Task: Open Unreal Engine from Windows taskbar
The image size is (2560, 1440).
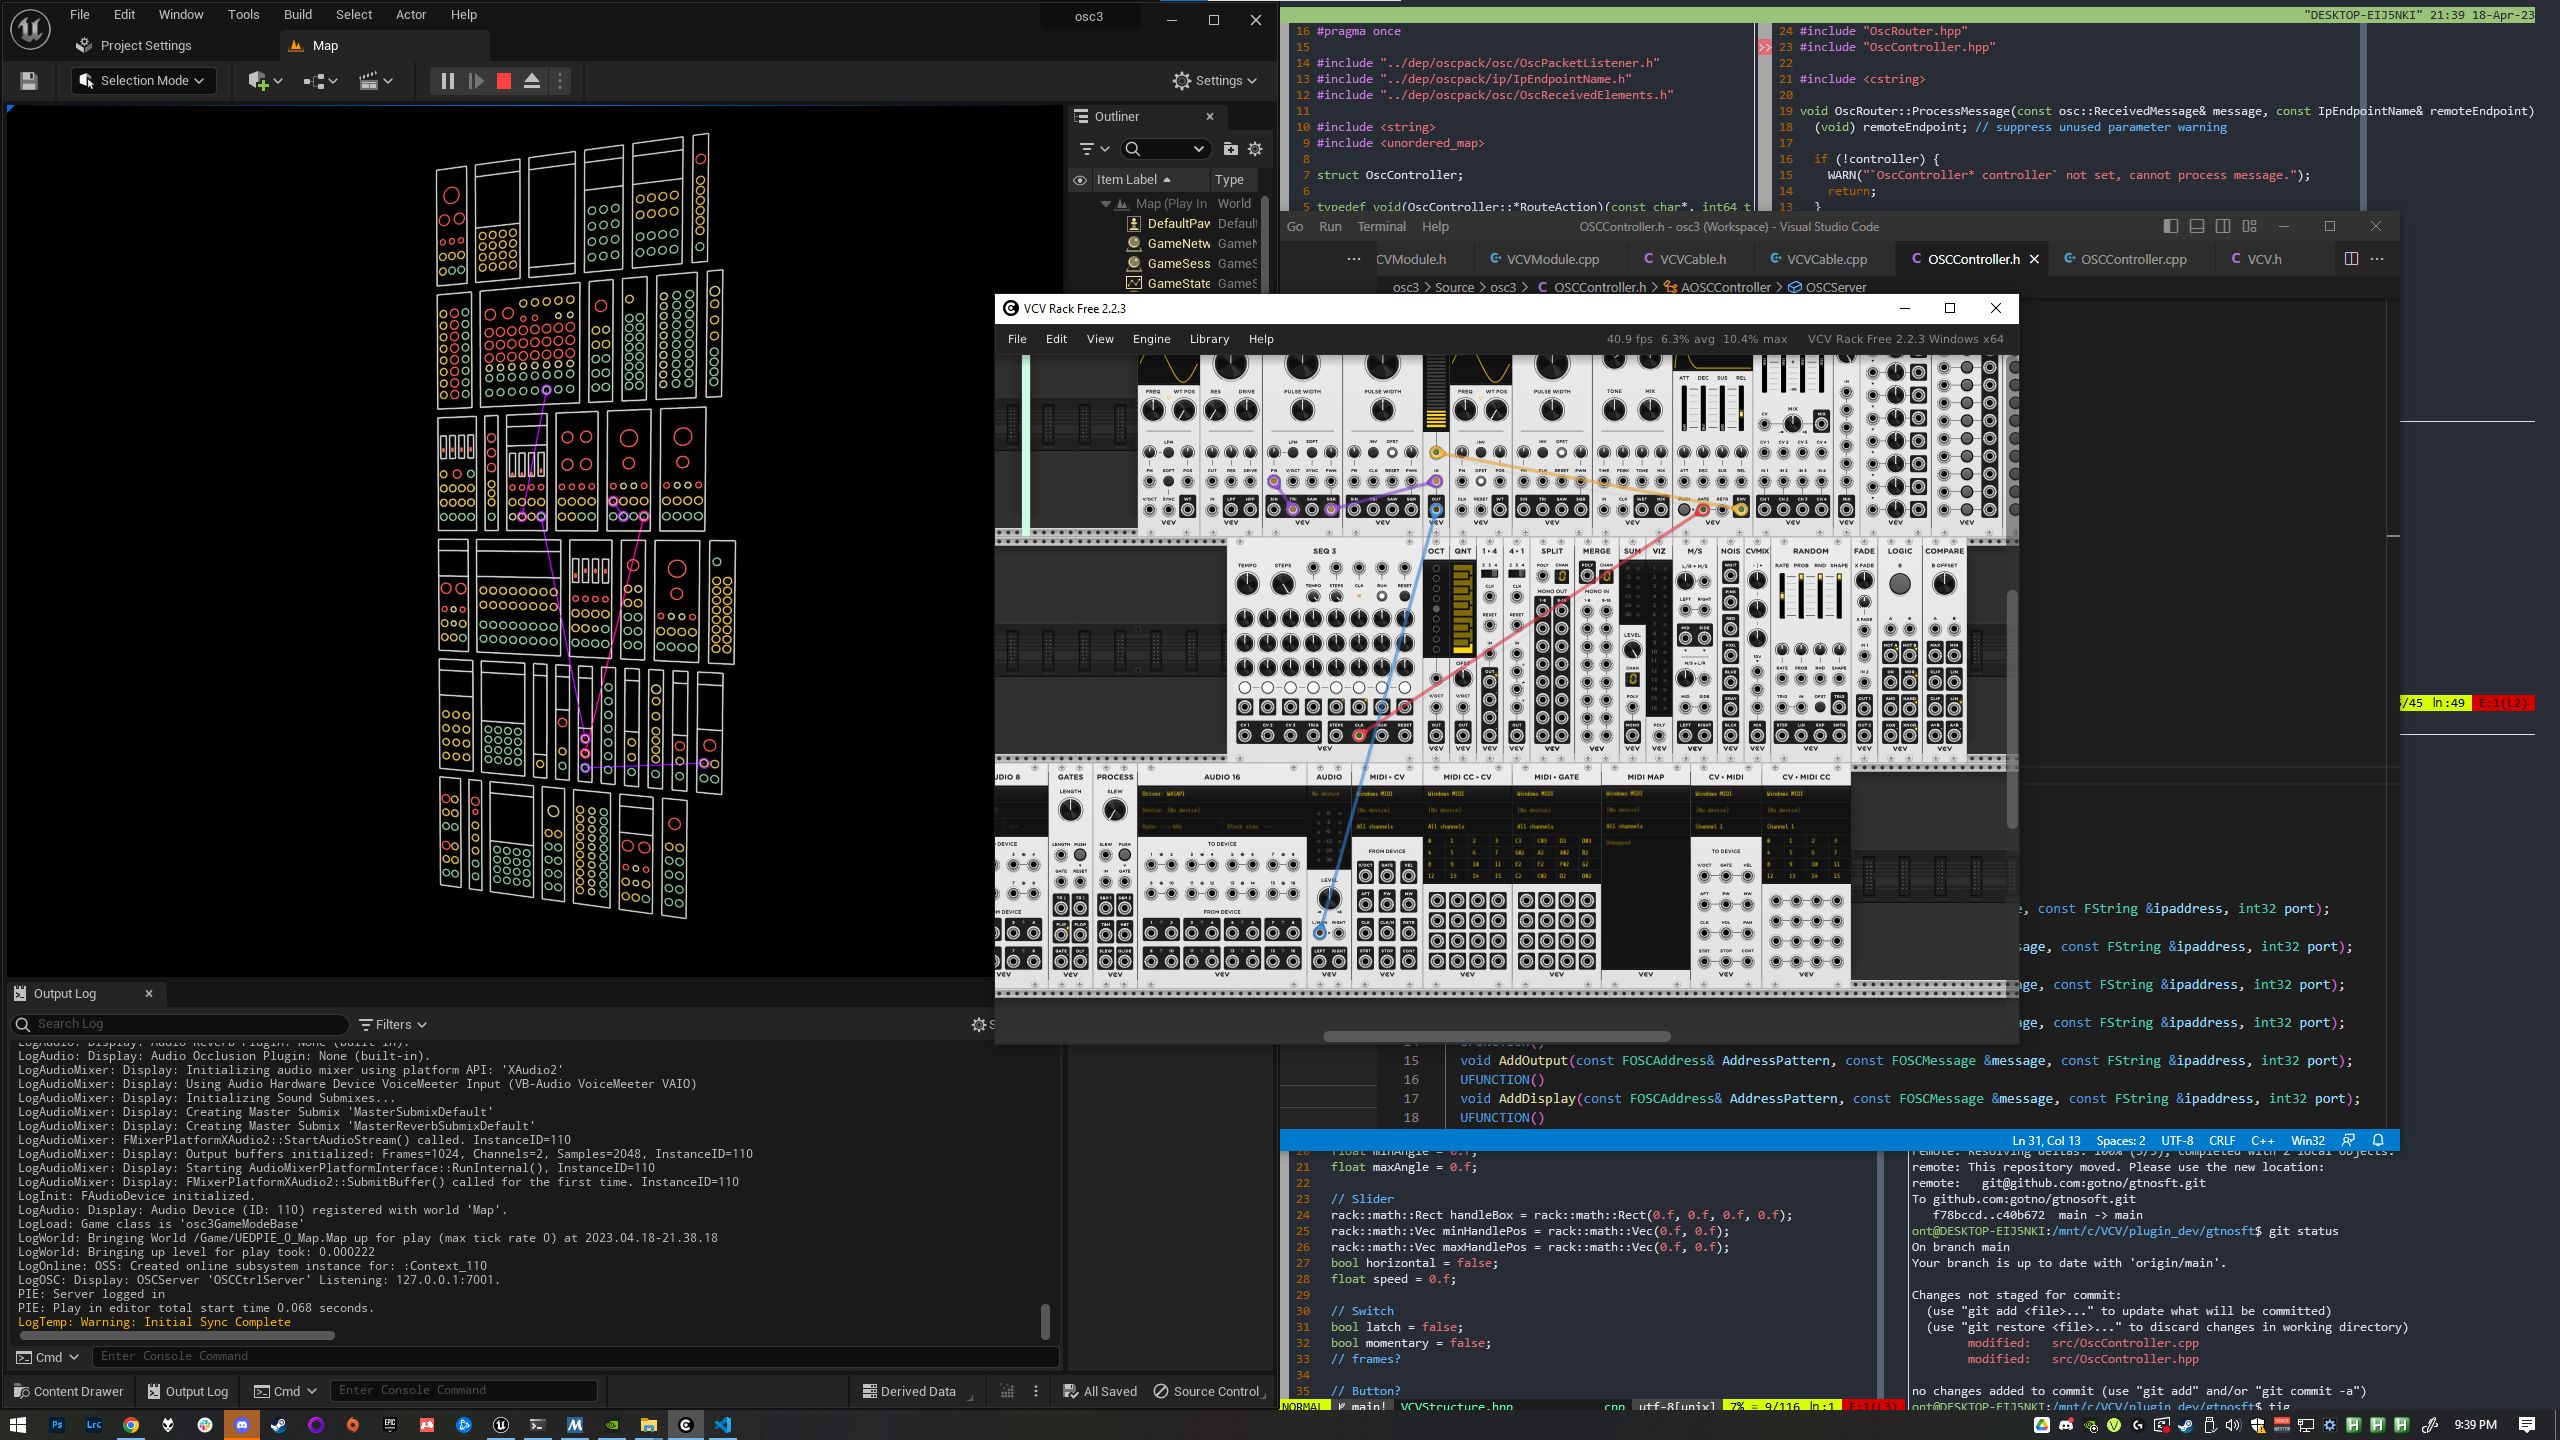Action: pyautogui.click(x=501, y=1425)
